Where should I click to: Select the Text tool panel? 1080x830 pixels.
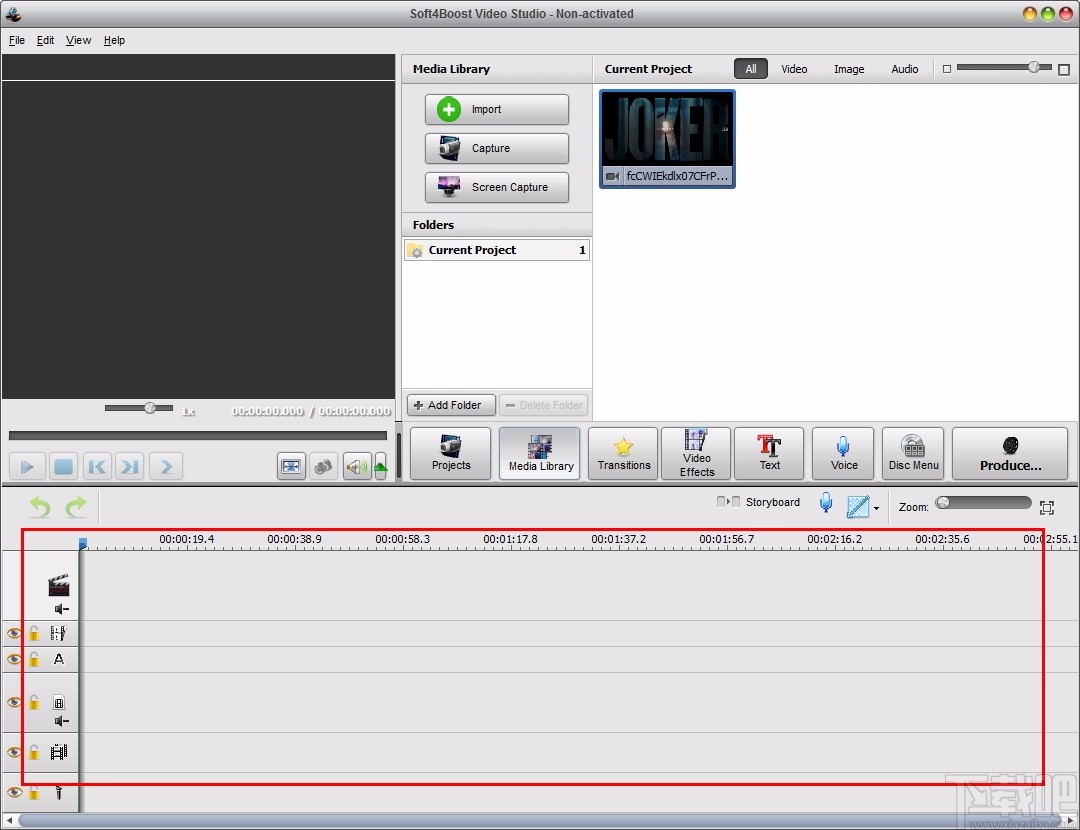click(769, 453)
